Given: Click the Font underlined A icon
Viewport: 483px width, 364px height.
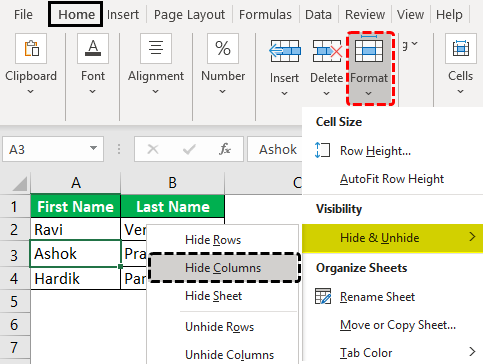Looking at the screenshot, I should coord(93,49).
